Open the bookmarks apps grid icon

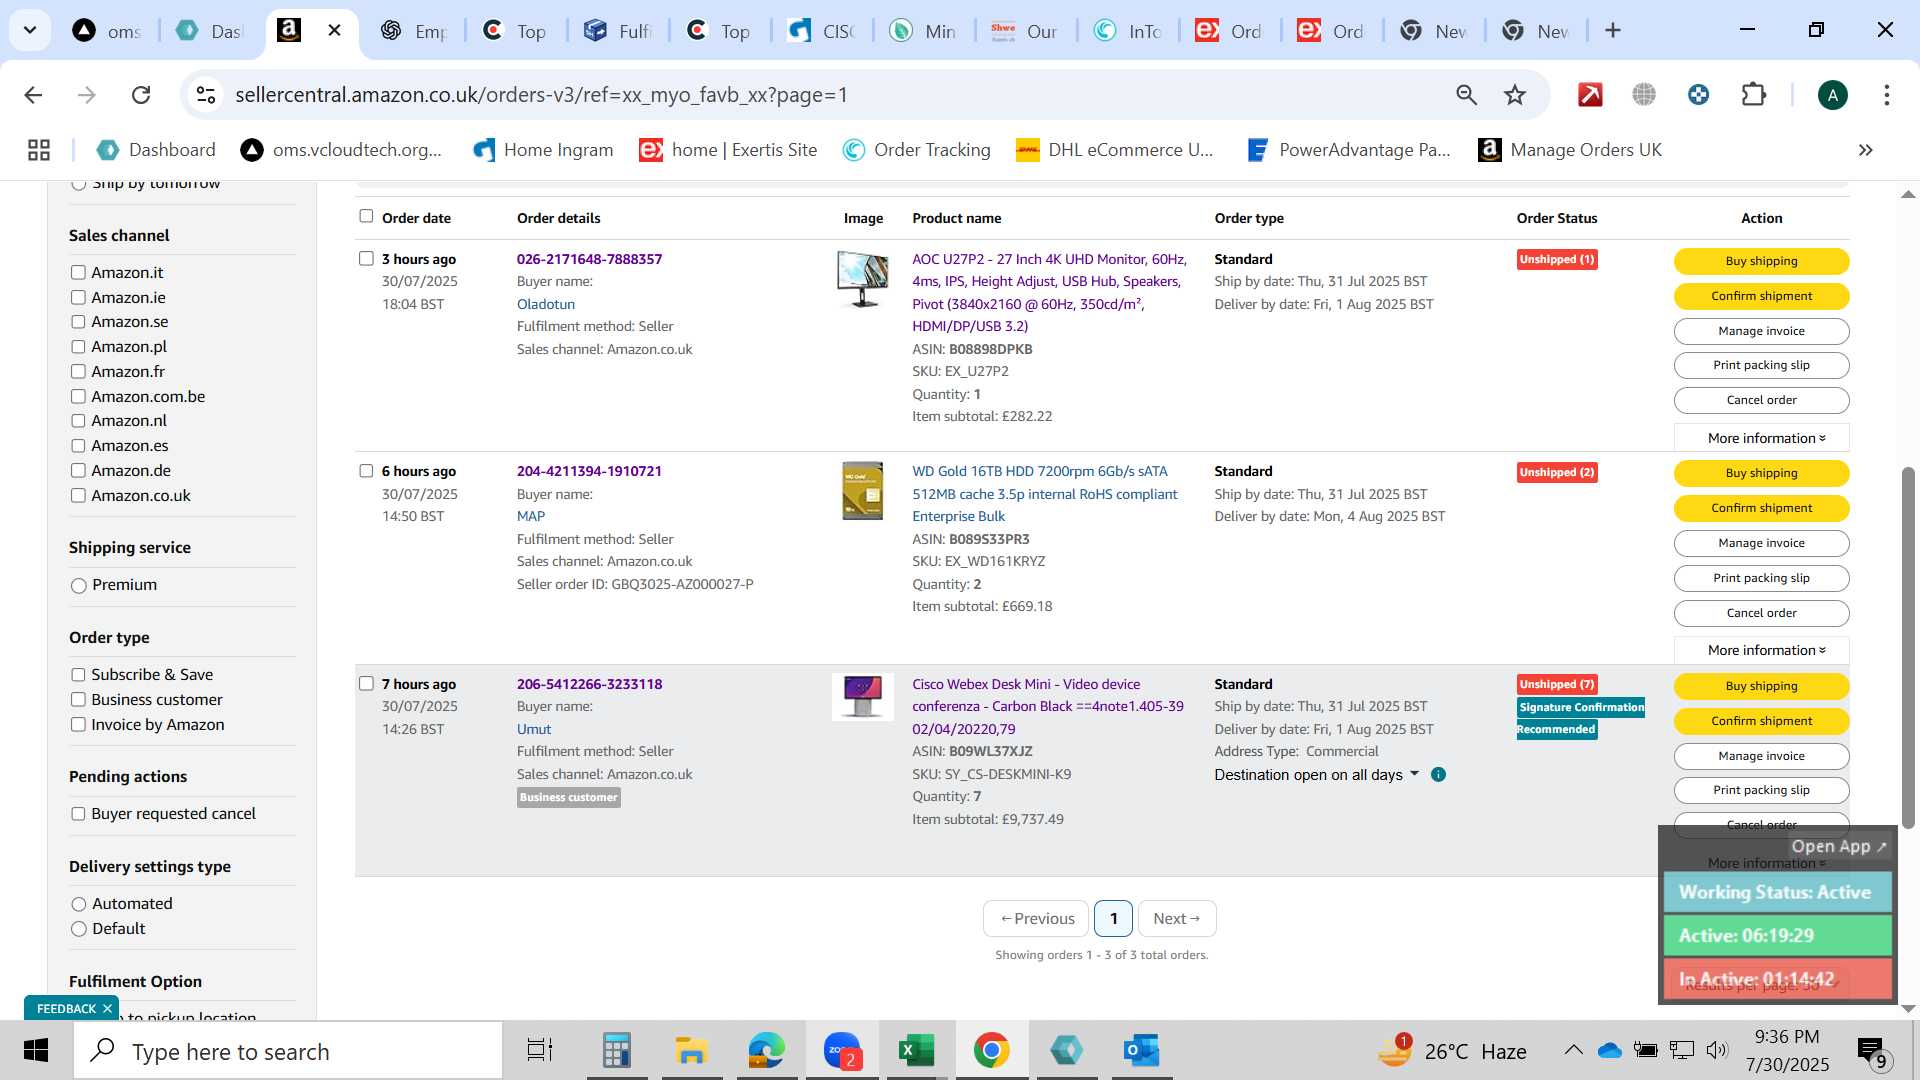coord(39,150)
